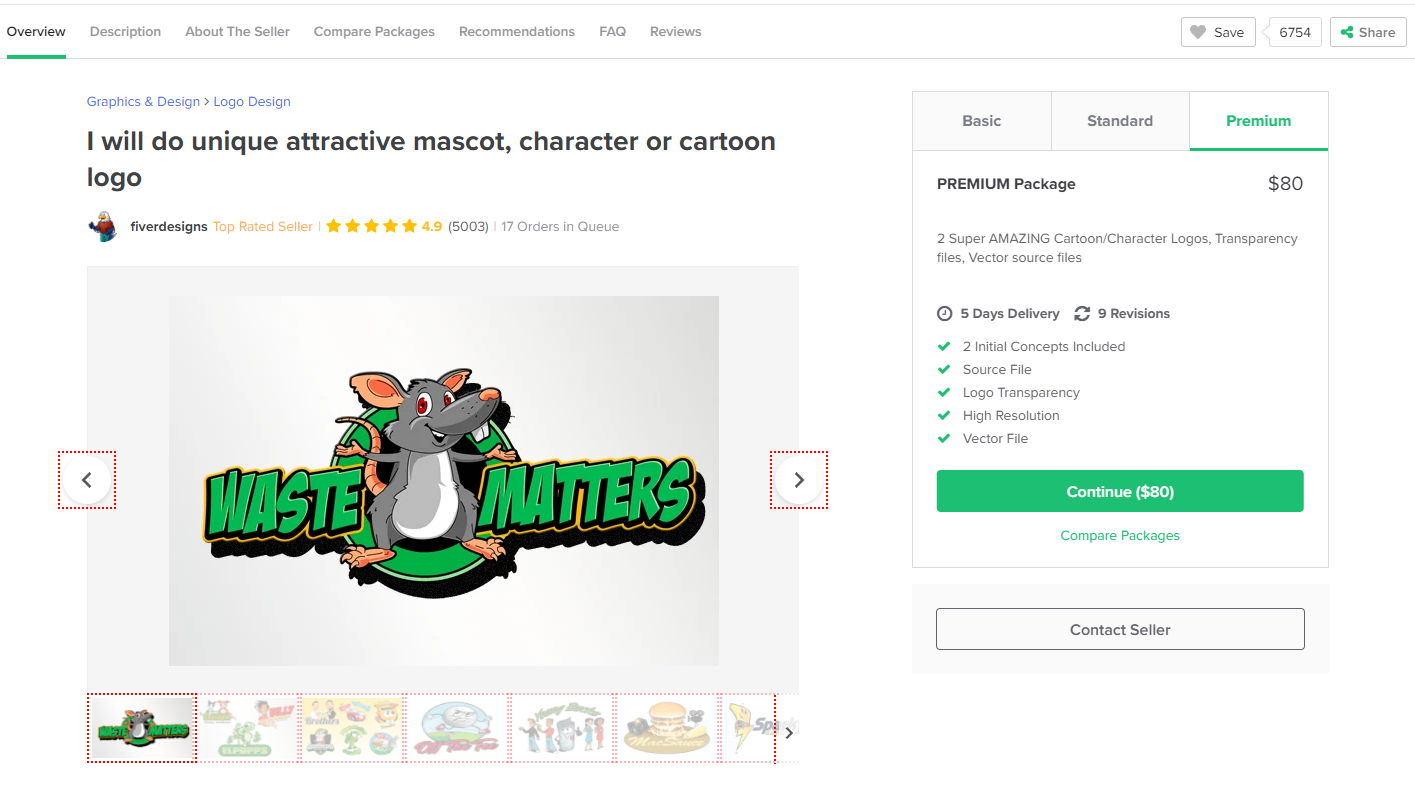Image resolution: width=1415 pixels, height=787 pixels.
Task: Show next gallery image with right arrow
Action: click(x=799, y=480)
